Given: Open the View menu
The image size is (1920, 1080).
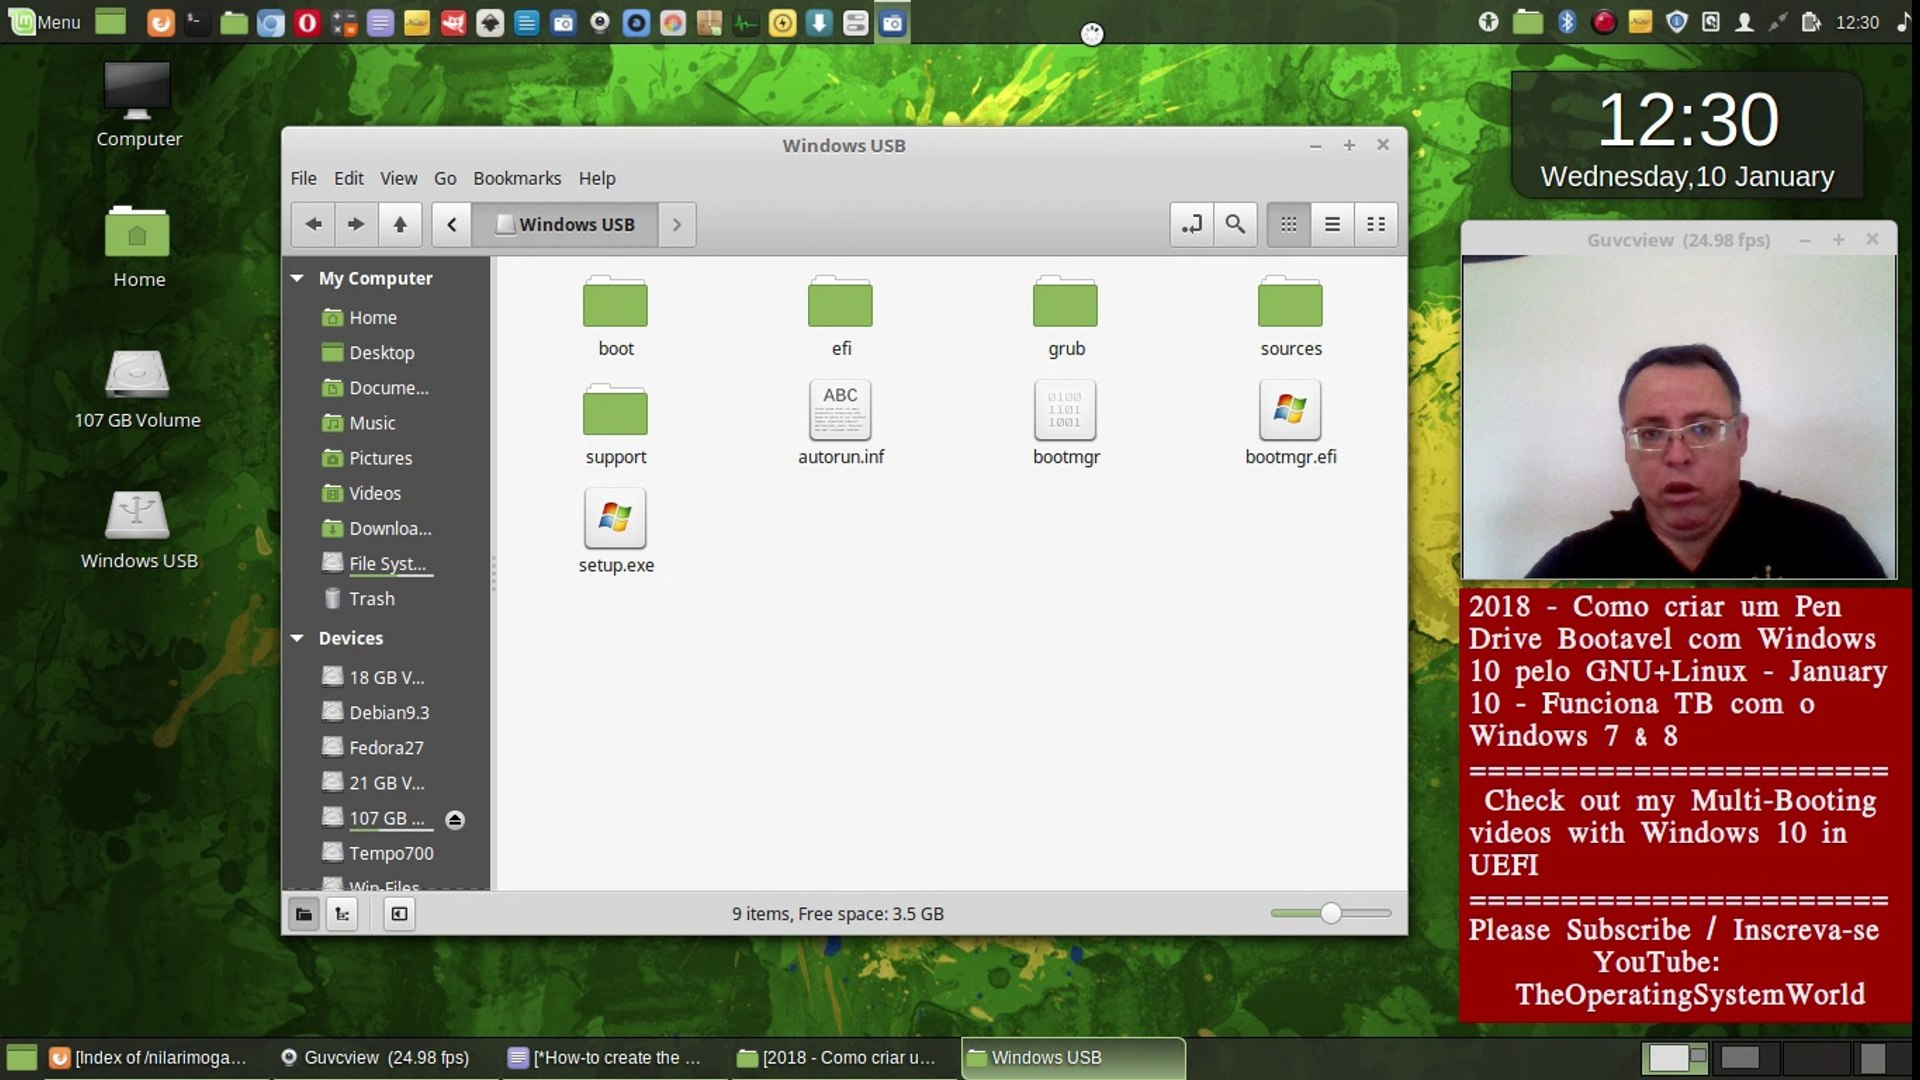Looking at the screenshot, I should (x=398, y=178).
